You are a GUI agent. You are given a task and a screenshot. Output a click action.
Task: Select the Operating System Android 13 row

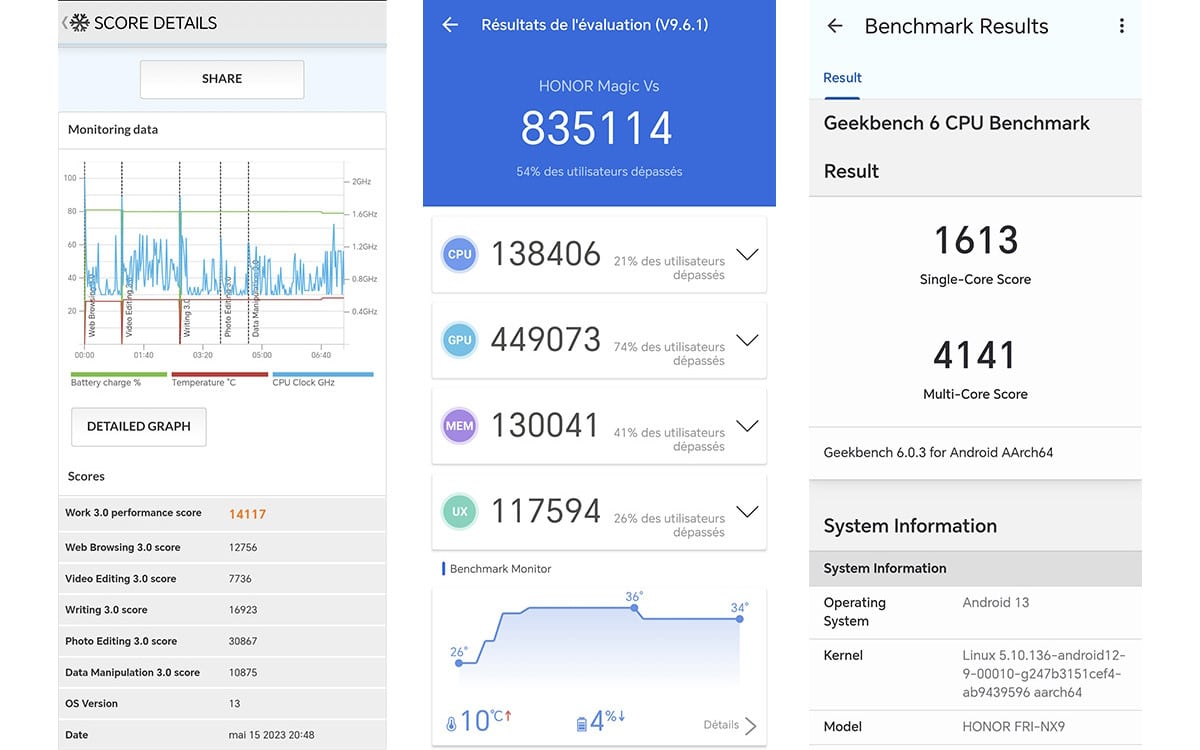(975, 612)
